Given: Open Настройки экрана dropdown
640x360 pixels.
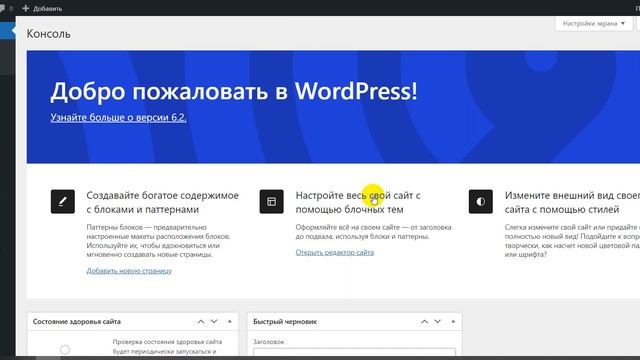Looking at the screenshot, I should click(593, 23).
